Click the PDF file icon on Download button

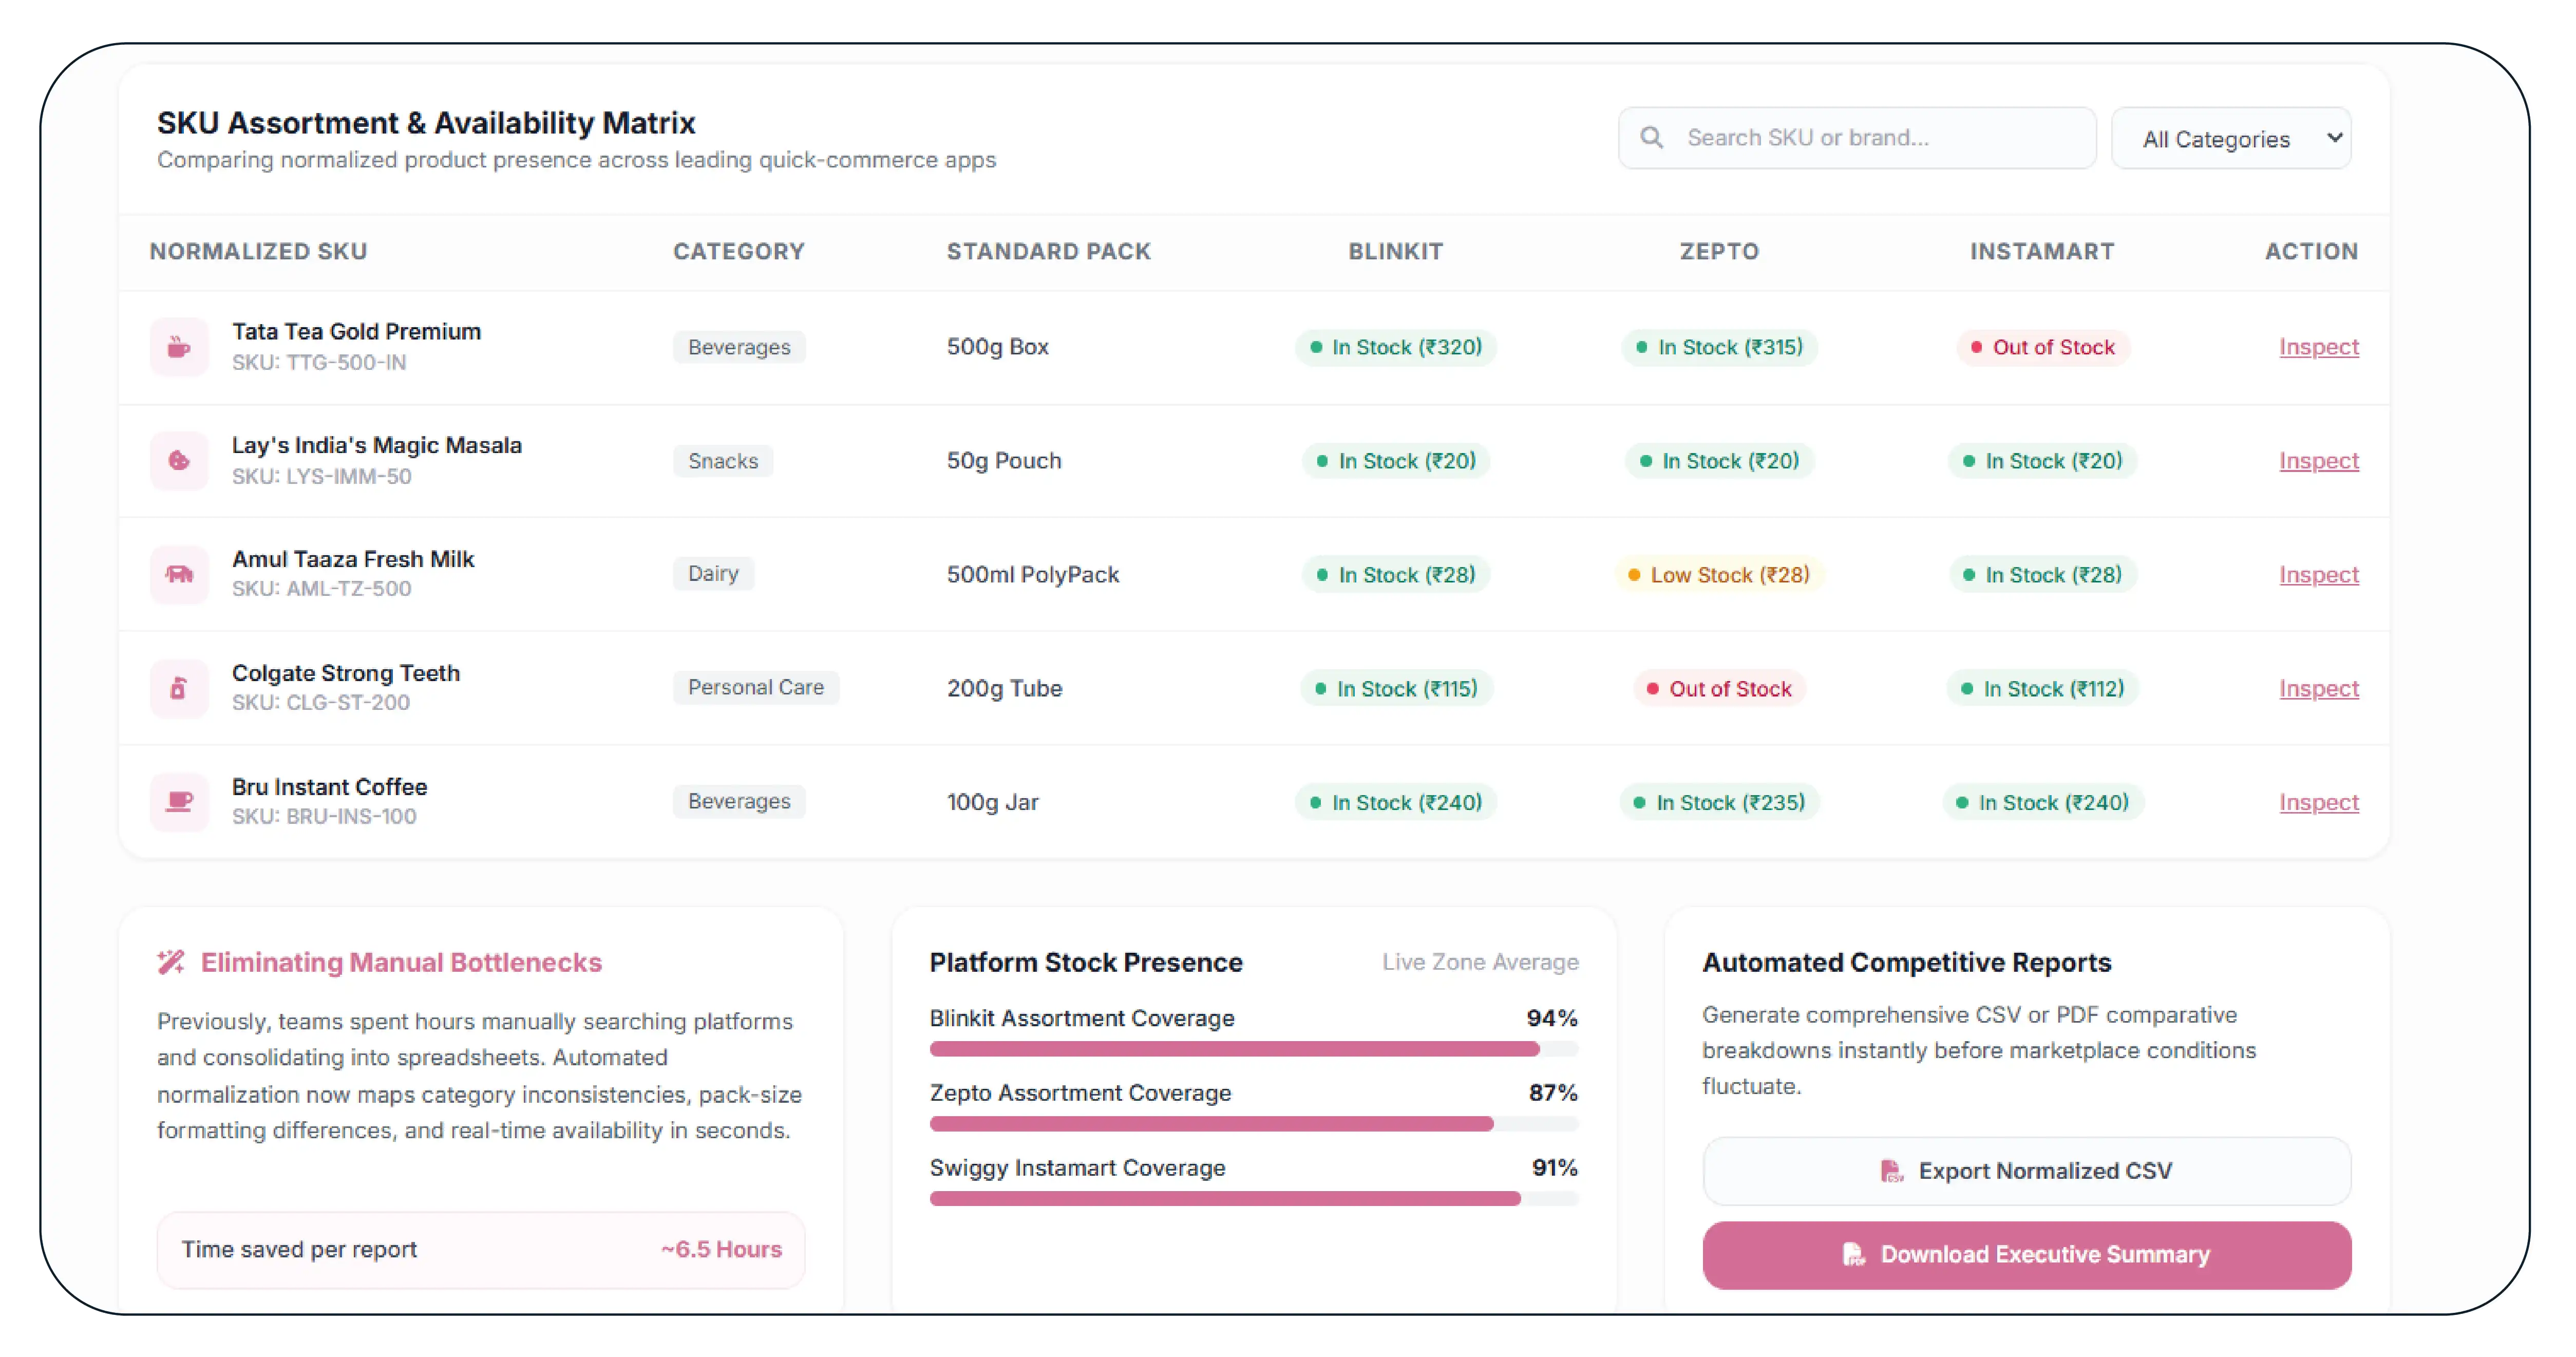coord(1853,1254)
